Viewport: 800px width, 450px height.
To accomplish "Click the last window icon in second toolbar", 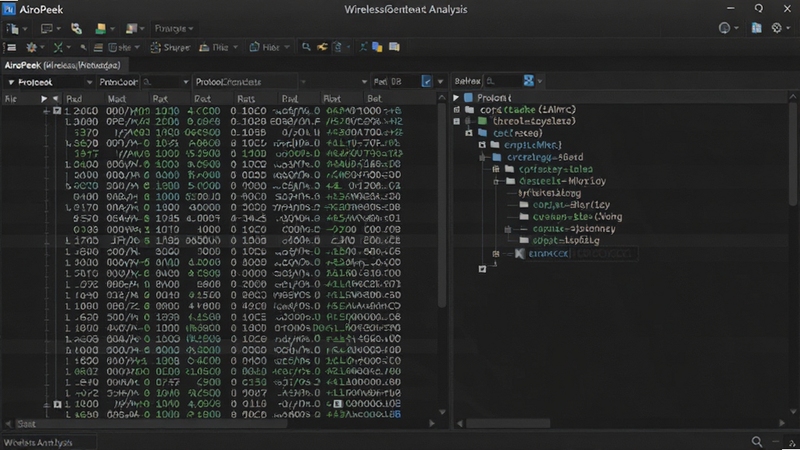I will point(394,47).
